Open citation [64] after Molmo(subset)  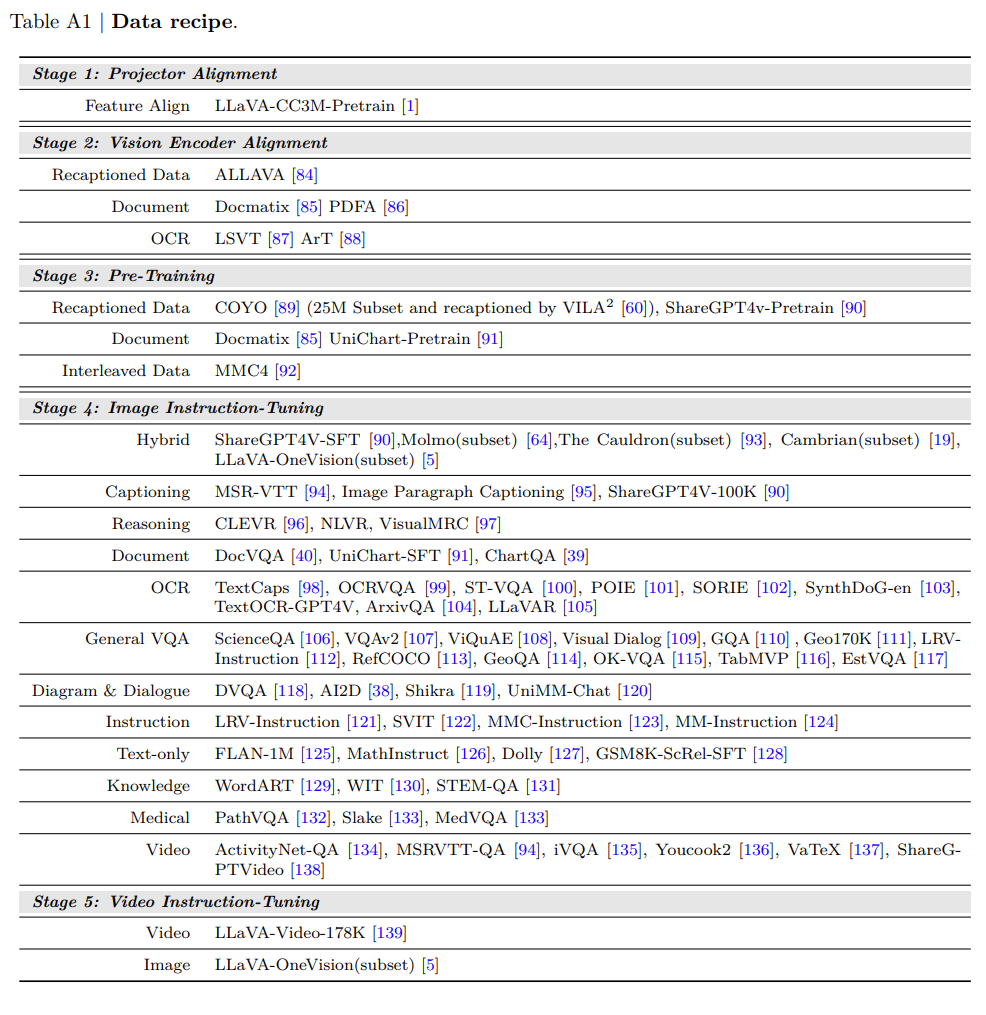539,440
